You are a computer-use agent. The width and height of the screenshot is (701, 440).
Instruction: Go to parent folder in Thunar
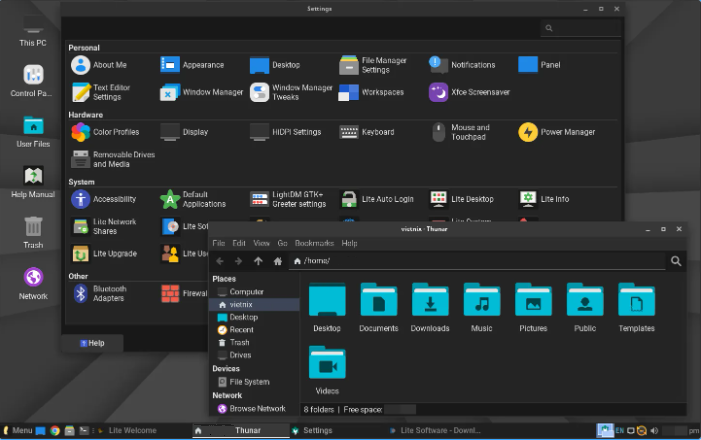coord(258,261)
